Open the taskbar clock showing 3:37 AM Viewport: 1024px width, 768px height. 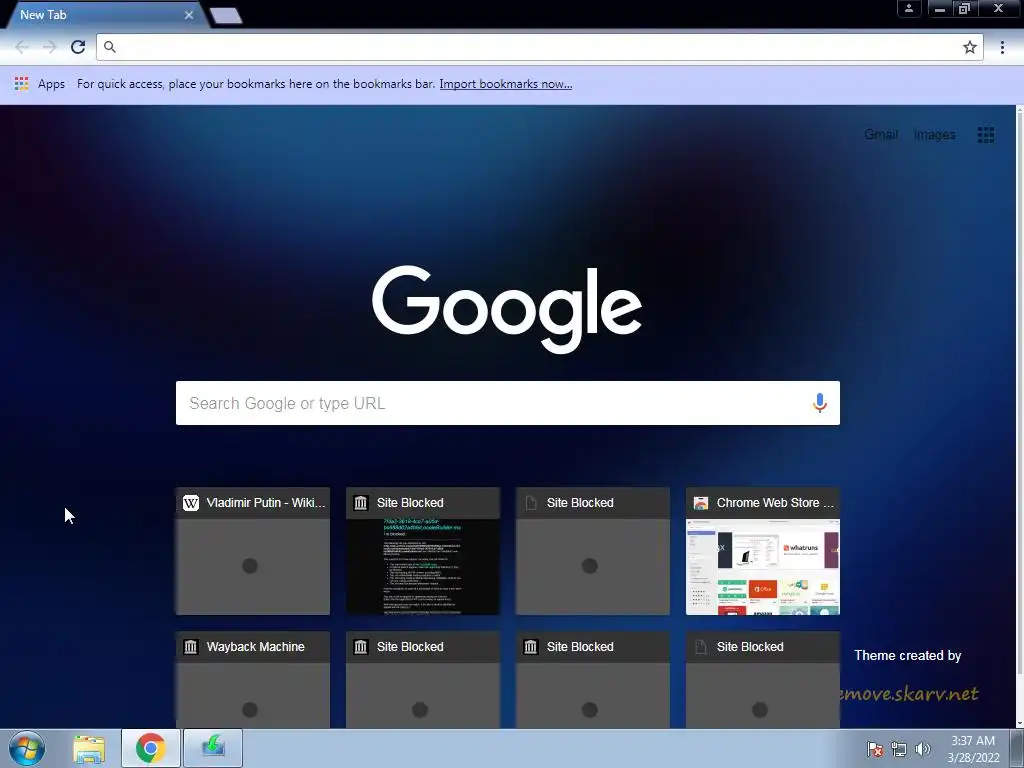[x=973, y=748]
